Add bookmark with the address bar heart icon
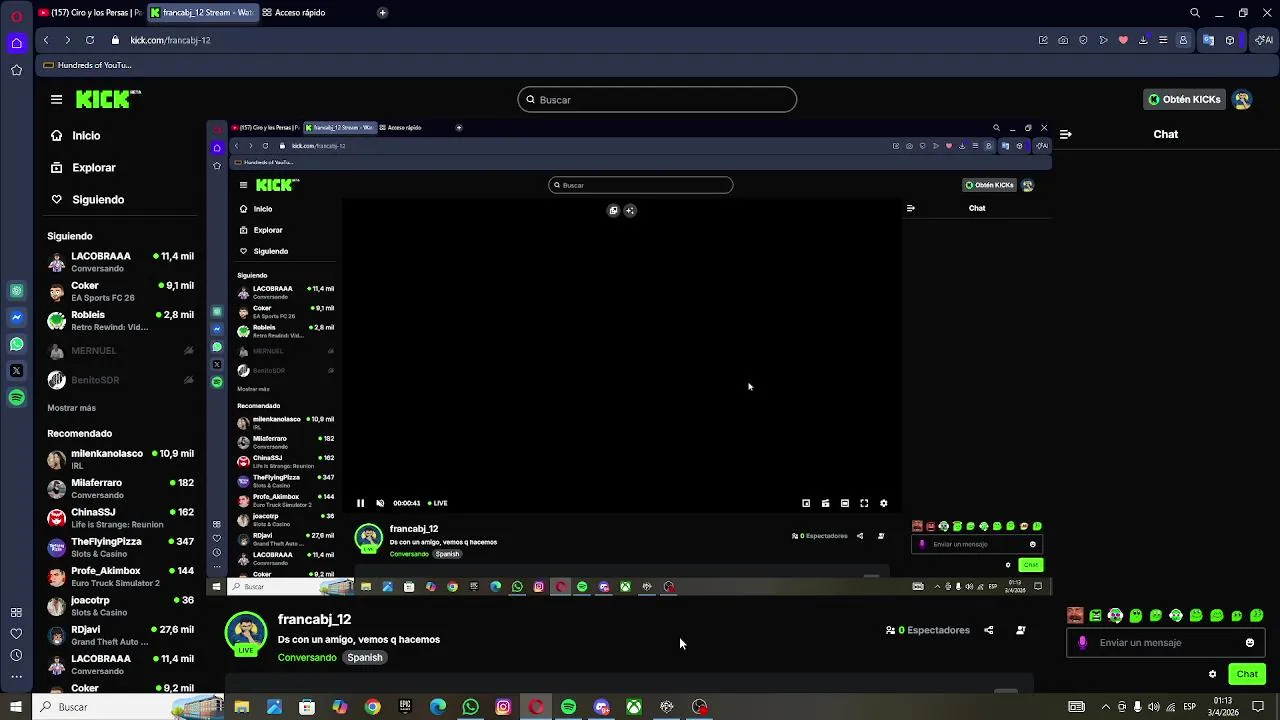Image resolution: width=1280 pixels, height=720 pixels. click(x=1123, y=40)
